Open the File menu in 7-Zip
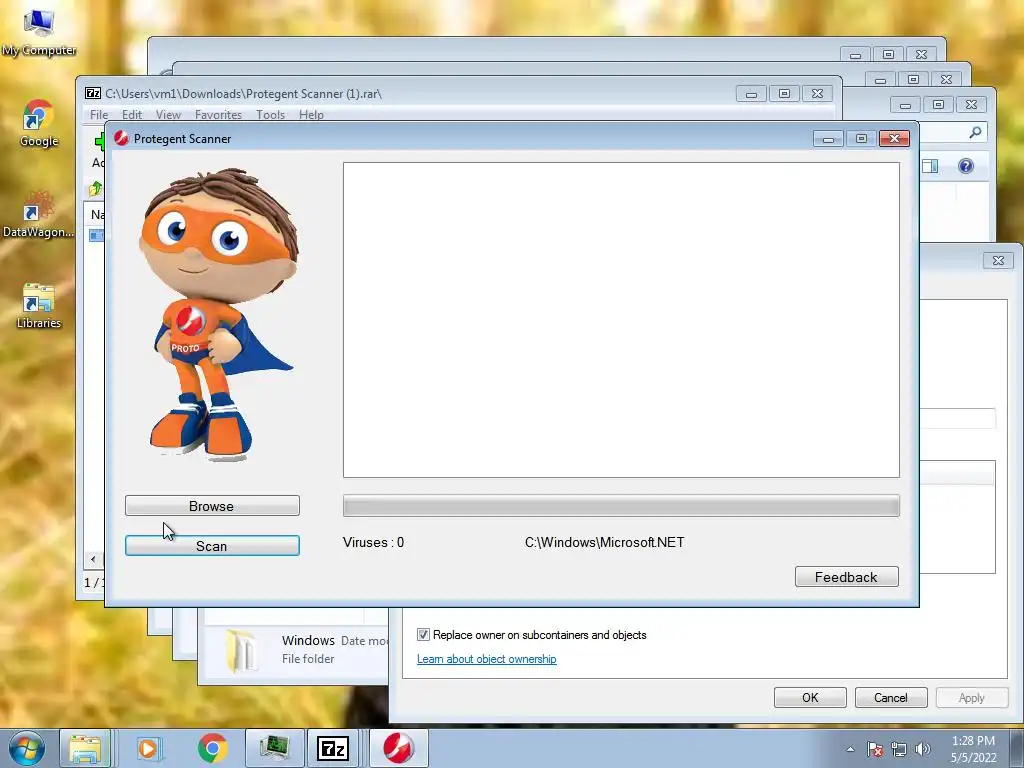Viewport: 1024px width, 768px height. pos(99,114)
